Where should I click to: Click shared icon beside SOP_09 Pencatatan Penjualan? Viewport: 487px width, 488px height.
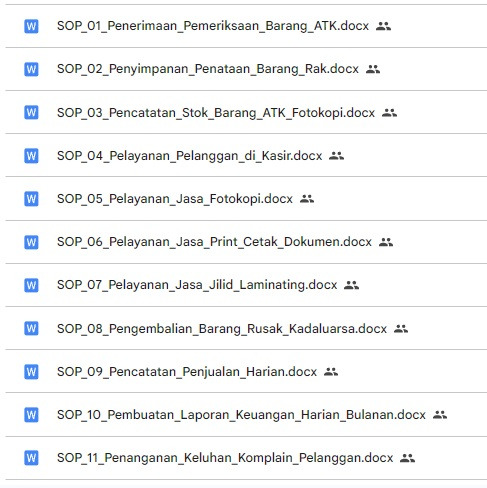coord(331,372)
